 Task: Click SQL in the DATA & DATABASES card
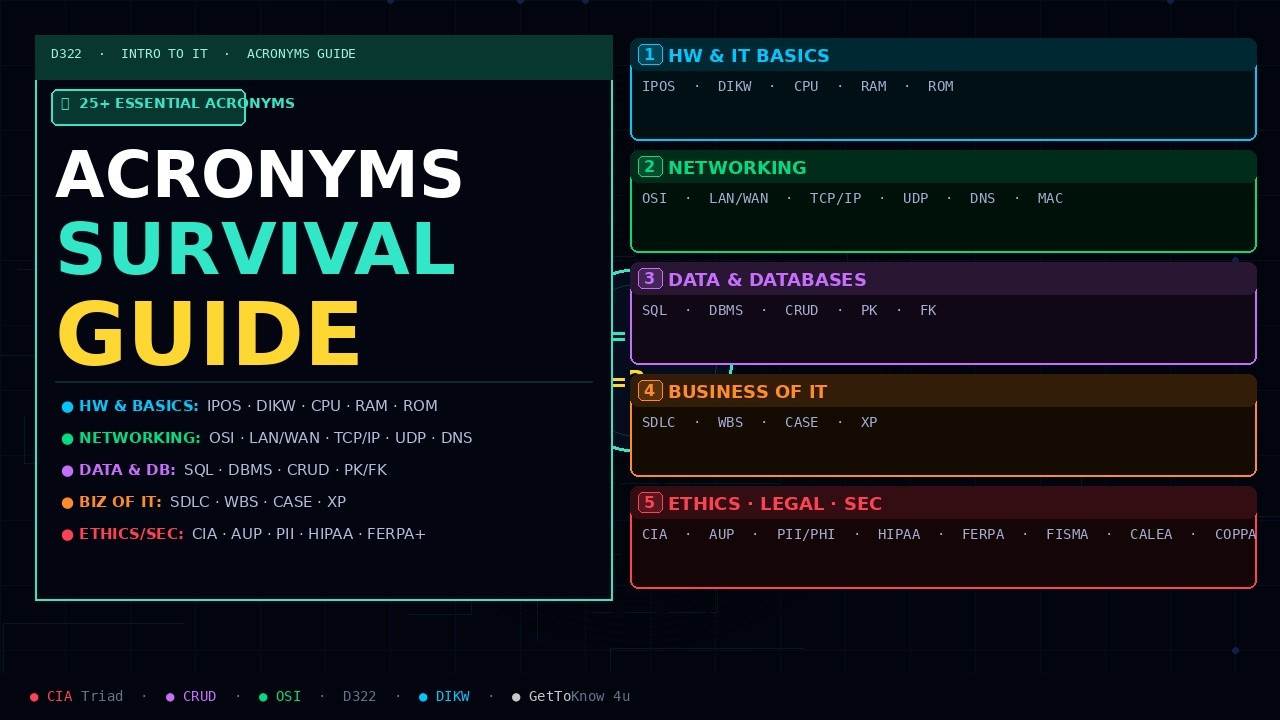[x=654, y=311]
